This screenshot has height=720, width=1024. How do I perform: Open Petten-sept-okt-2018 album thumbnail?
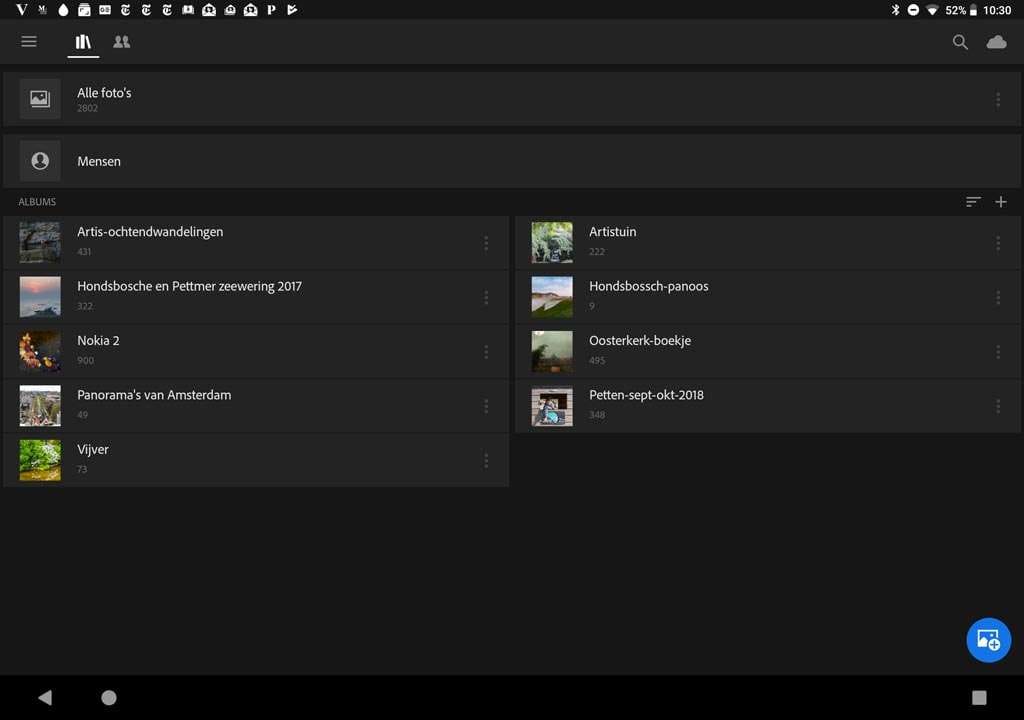pos(552,406)
